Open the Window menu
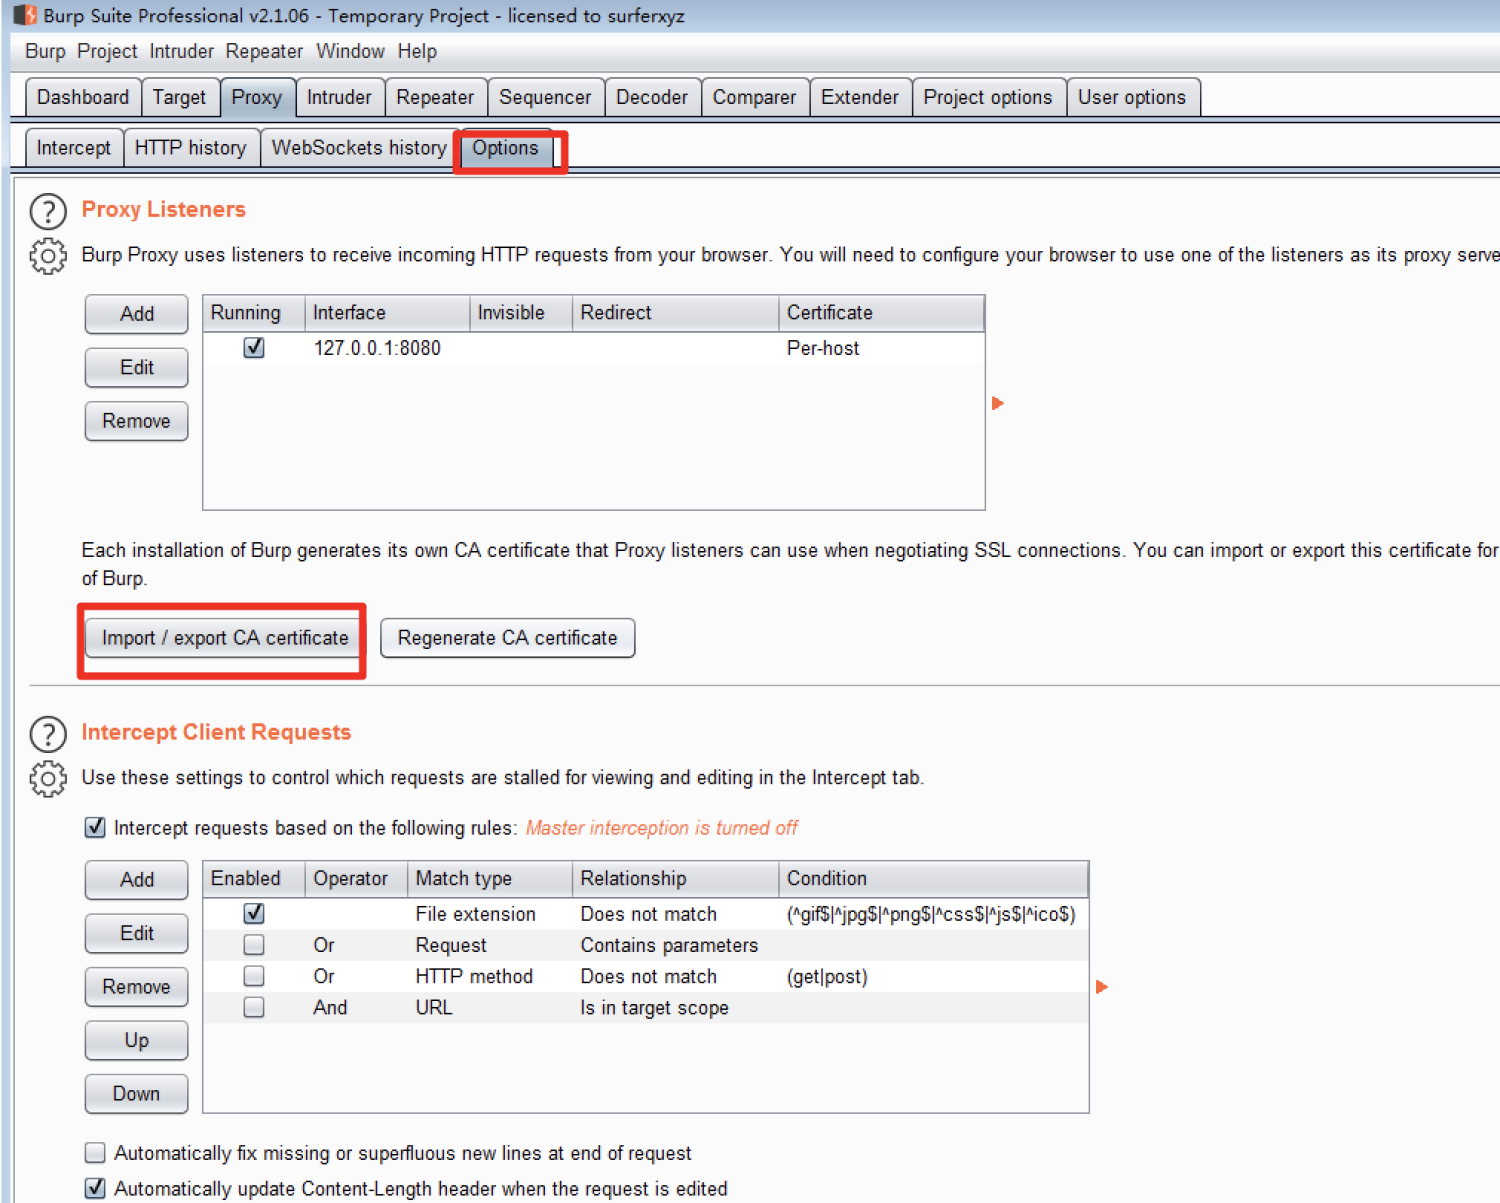Screen dimensions: 1500x1203 coord(350,51)
